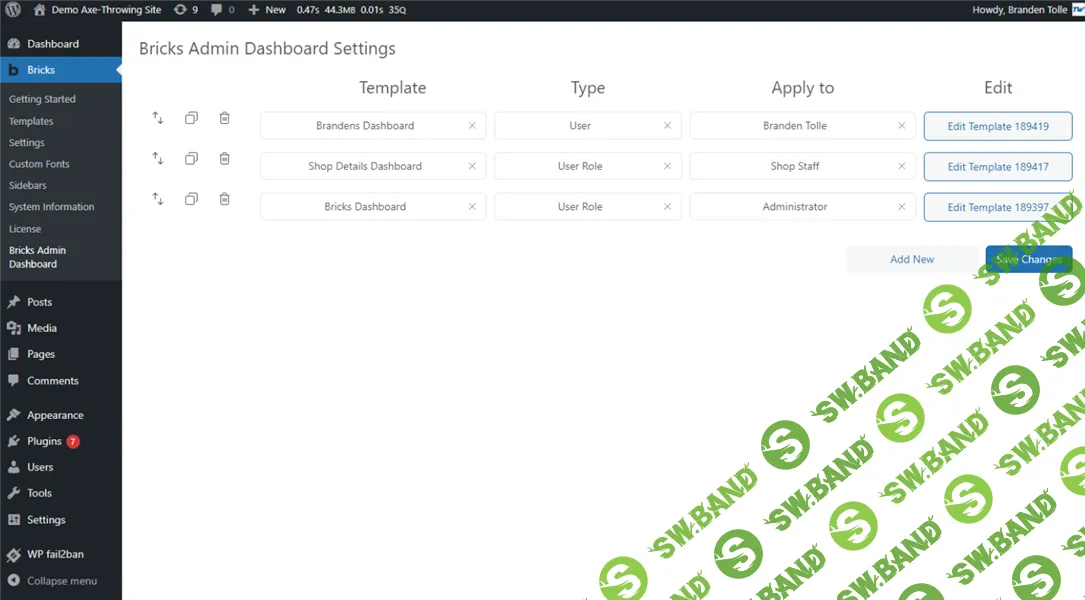Screen dimensions: 1085x600
Task: Clear the Branden Tolle selection
Action: [x=901, y=126]
